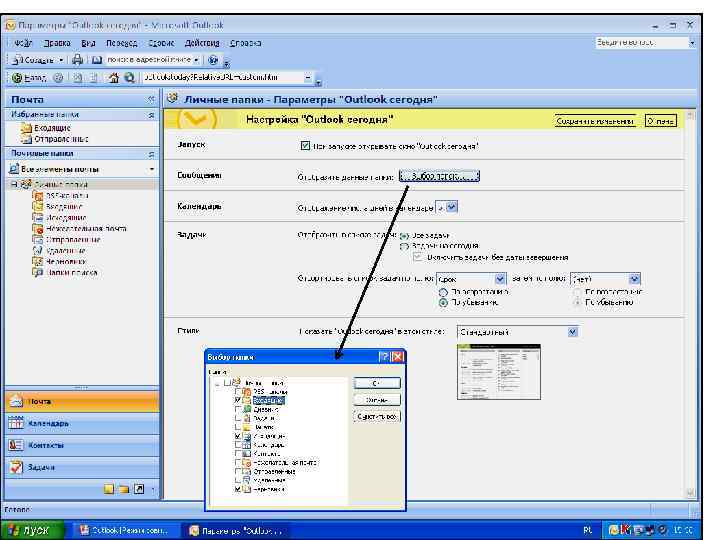The width and height of the screenshot is (720, 540).
Task: Open the address bar URL dropdown
Action: (308, 78)
